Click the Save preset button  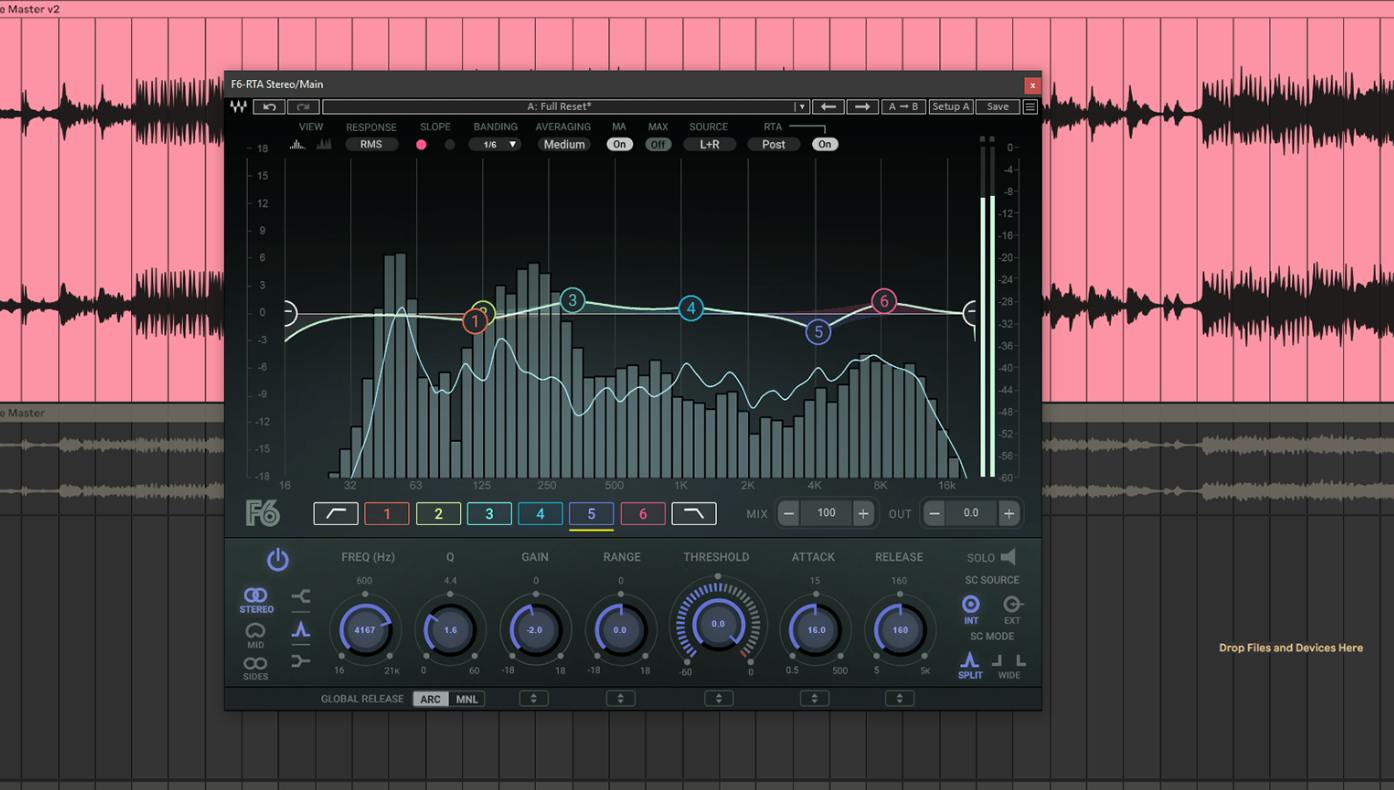998,107
